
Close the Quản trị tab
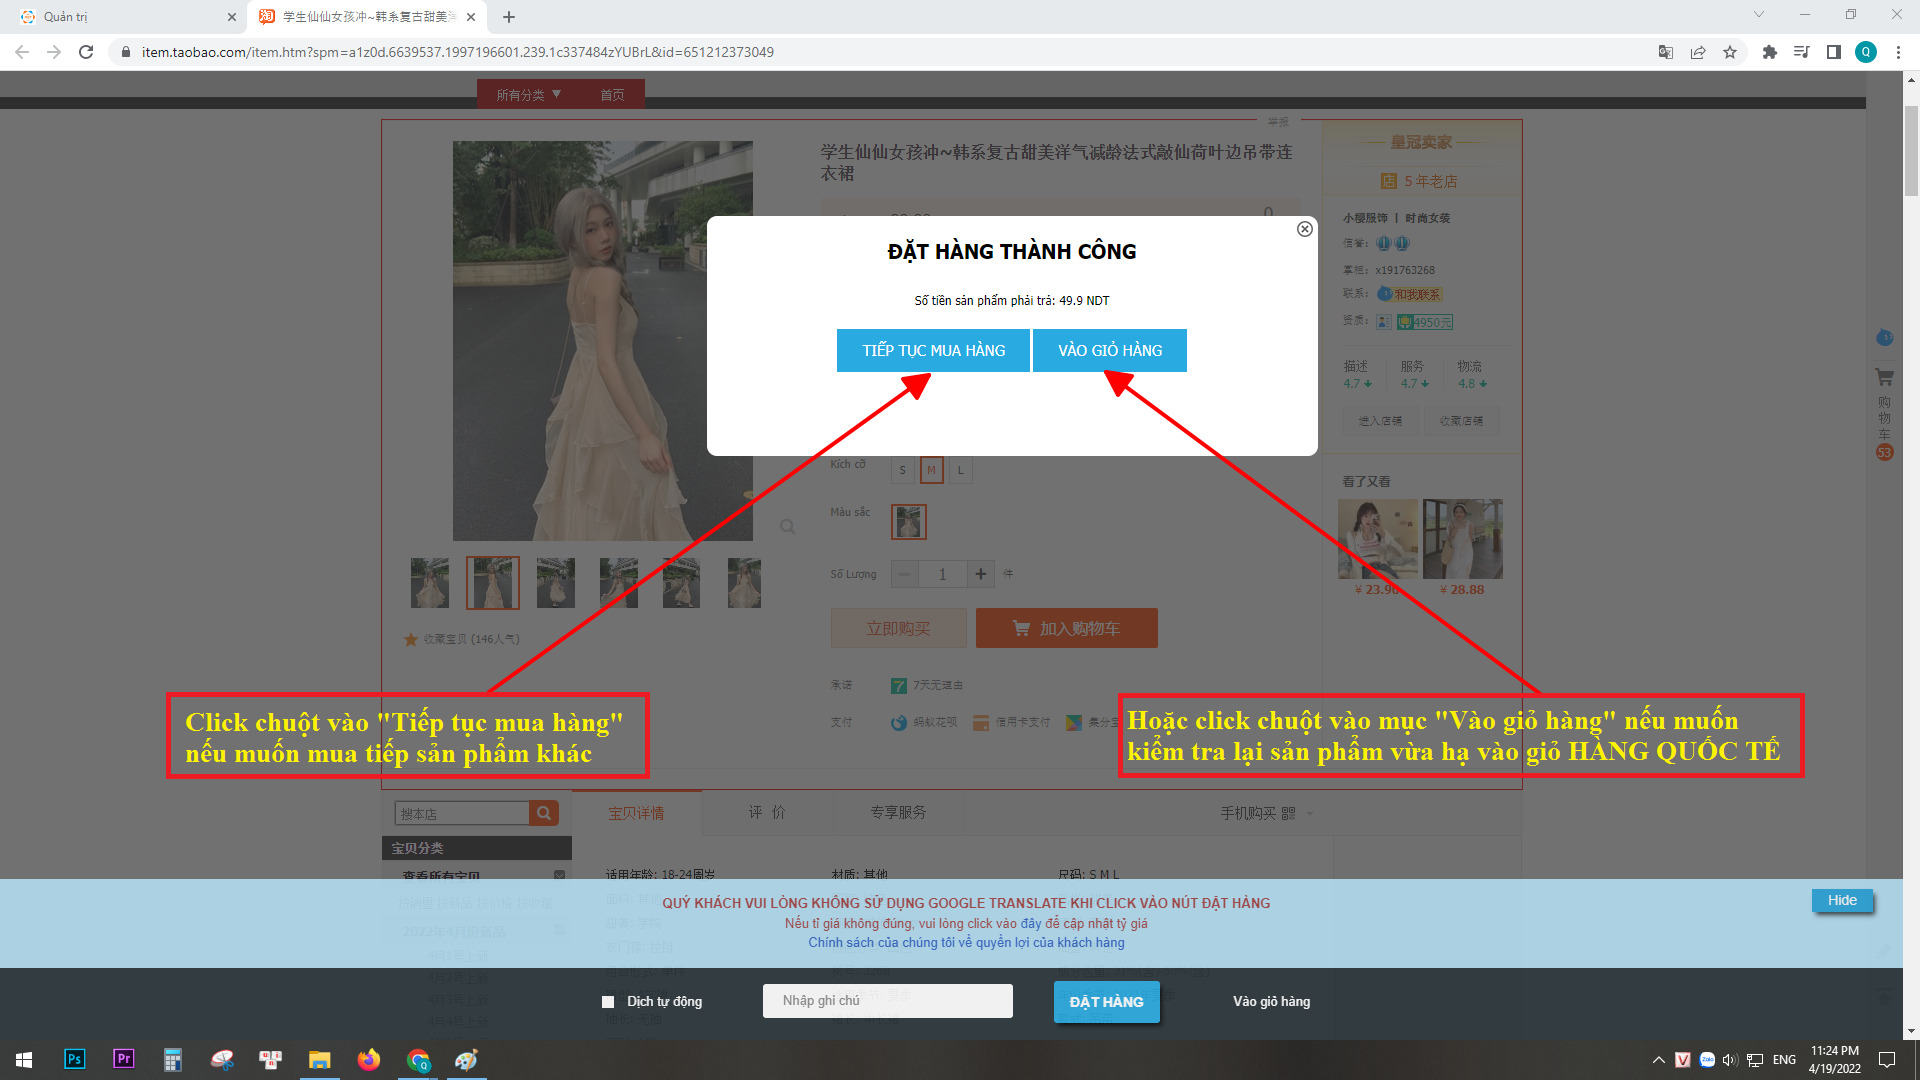(x=232, y=17)
